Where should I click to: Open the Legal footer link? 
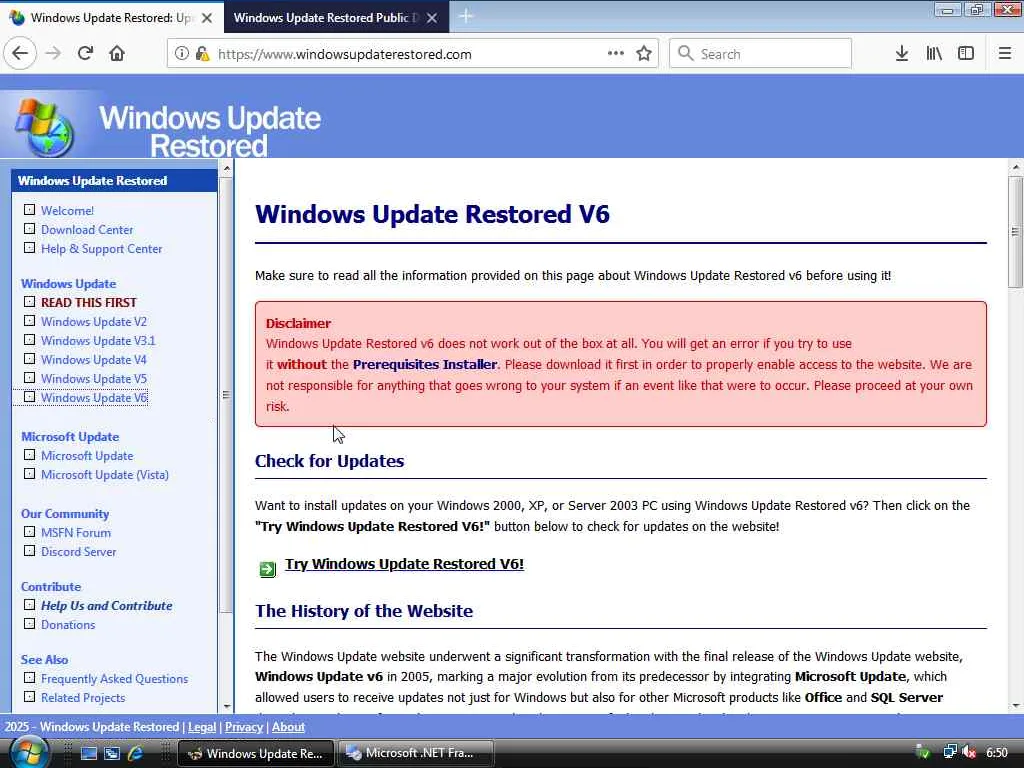[x=202, y=726]
